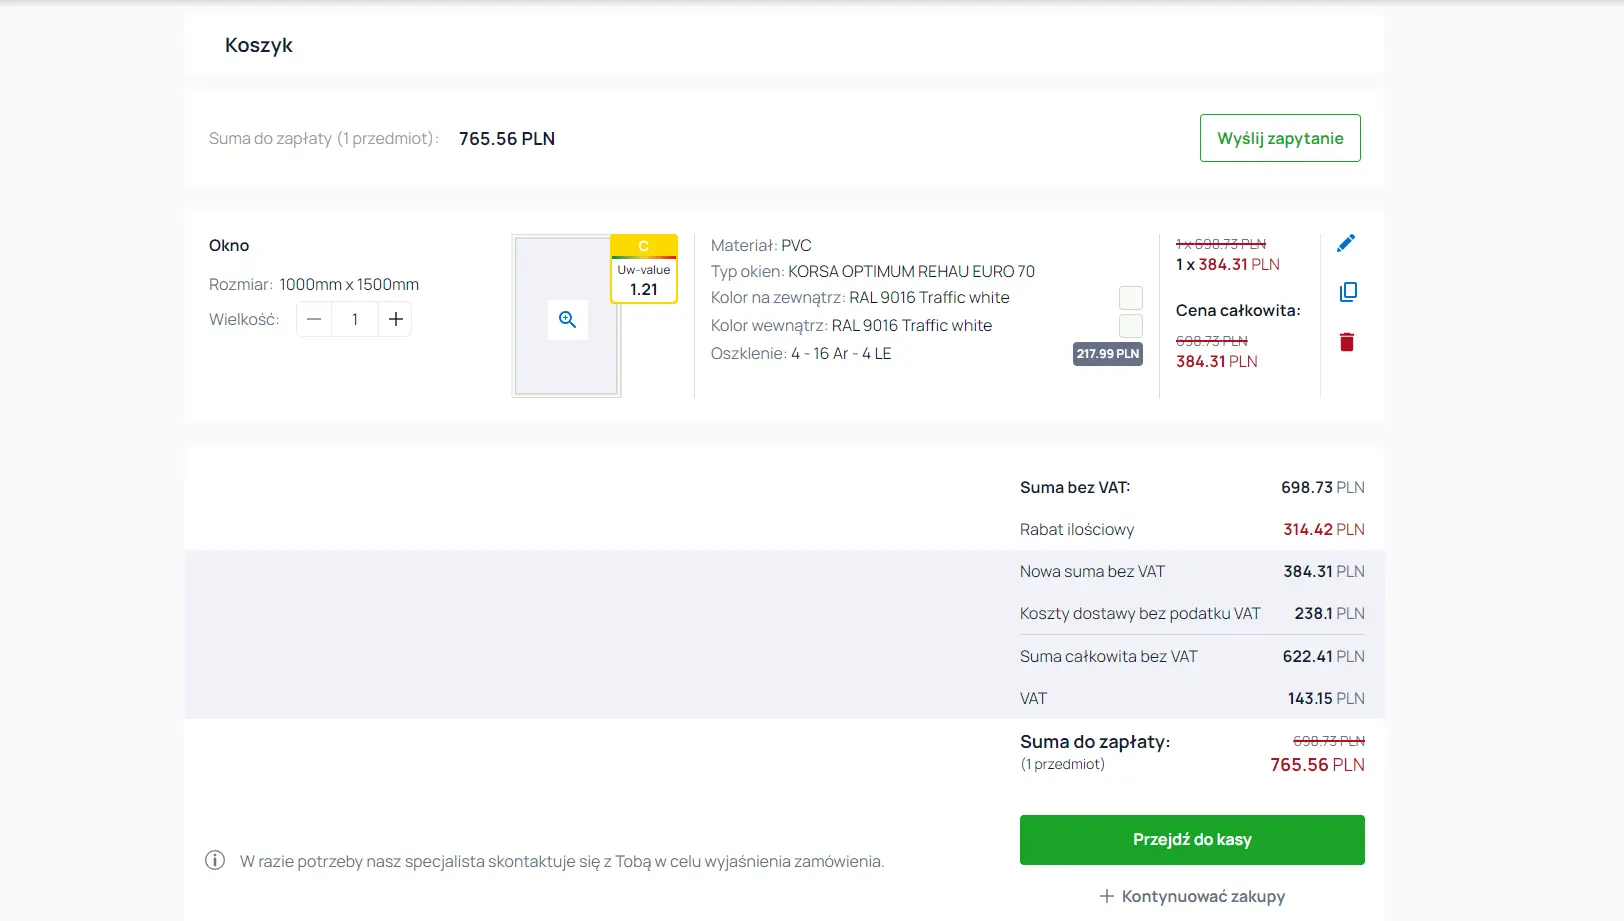Click the pencil icon to edit the window
The height and width of the screenshot is (921, 1624).
point(1346,243)
